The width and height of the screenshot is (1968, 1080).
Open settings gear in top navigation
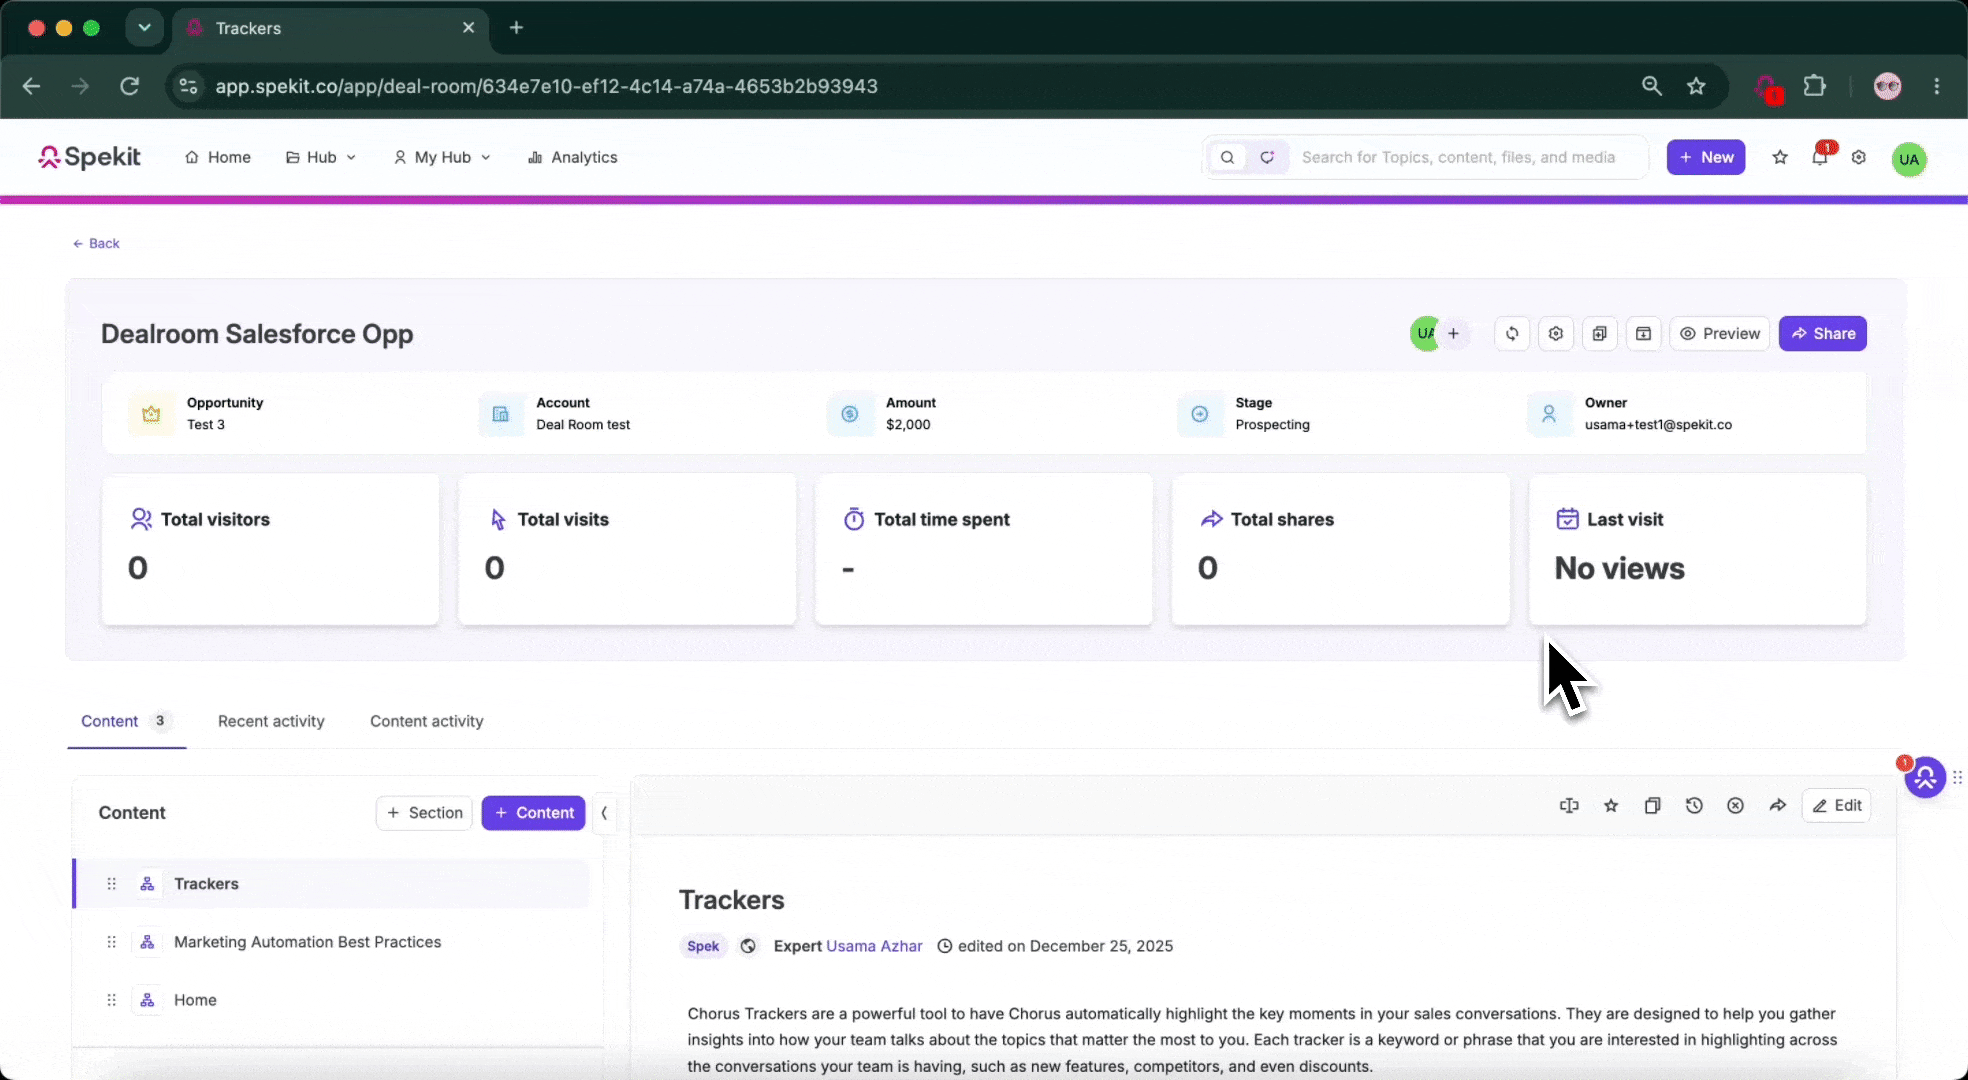coord(1859,157)
